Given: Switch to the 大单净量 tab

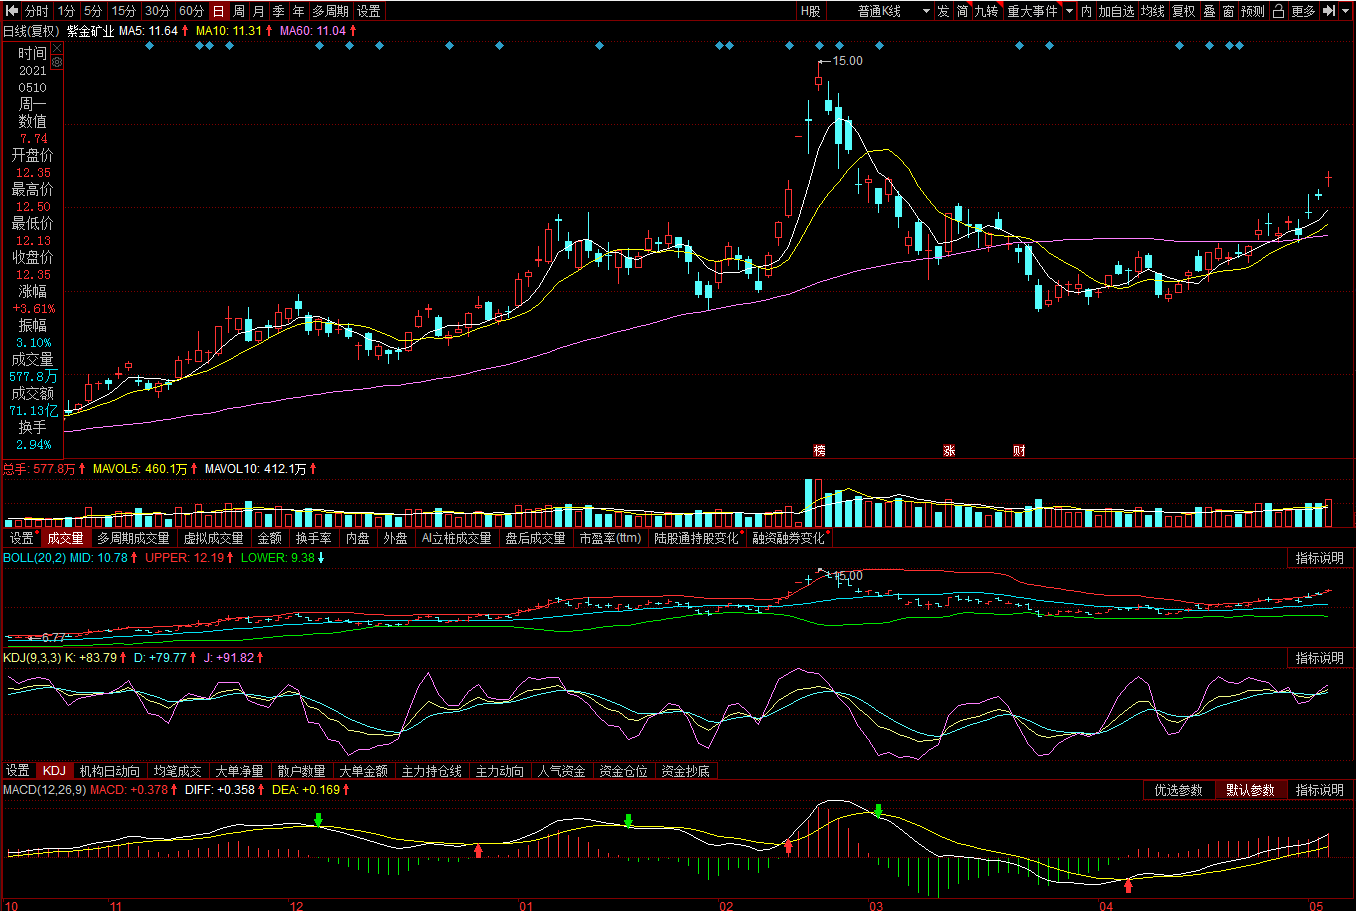Looking at the screenshot, I should tap(239, 771).
